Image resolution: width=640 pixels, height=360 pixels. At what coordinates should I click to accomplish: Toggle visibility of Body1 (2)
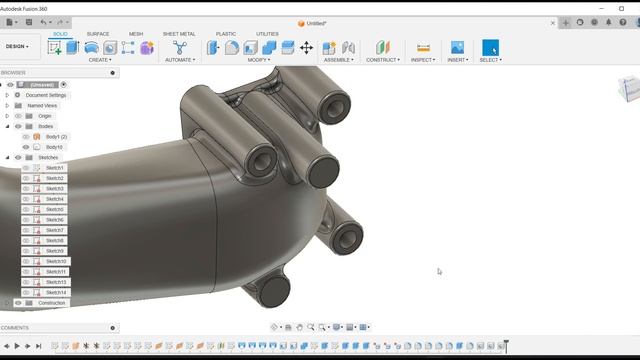(x=26, y=137)
